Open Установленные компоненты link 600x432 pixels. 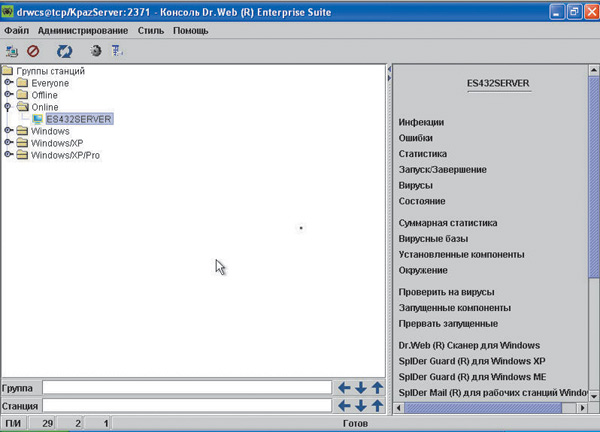point(461,254)
